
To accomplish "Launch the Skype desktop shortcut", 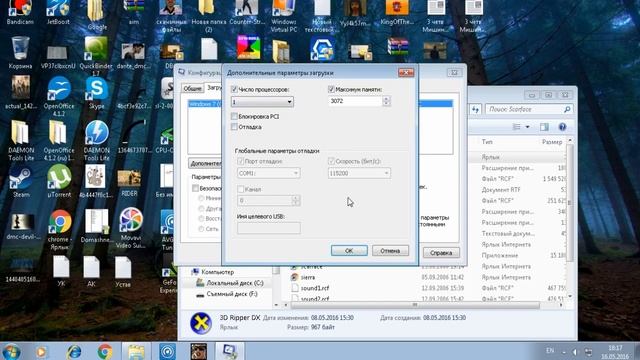I will [97, 93].
